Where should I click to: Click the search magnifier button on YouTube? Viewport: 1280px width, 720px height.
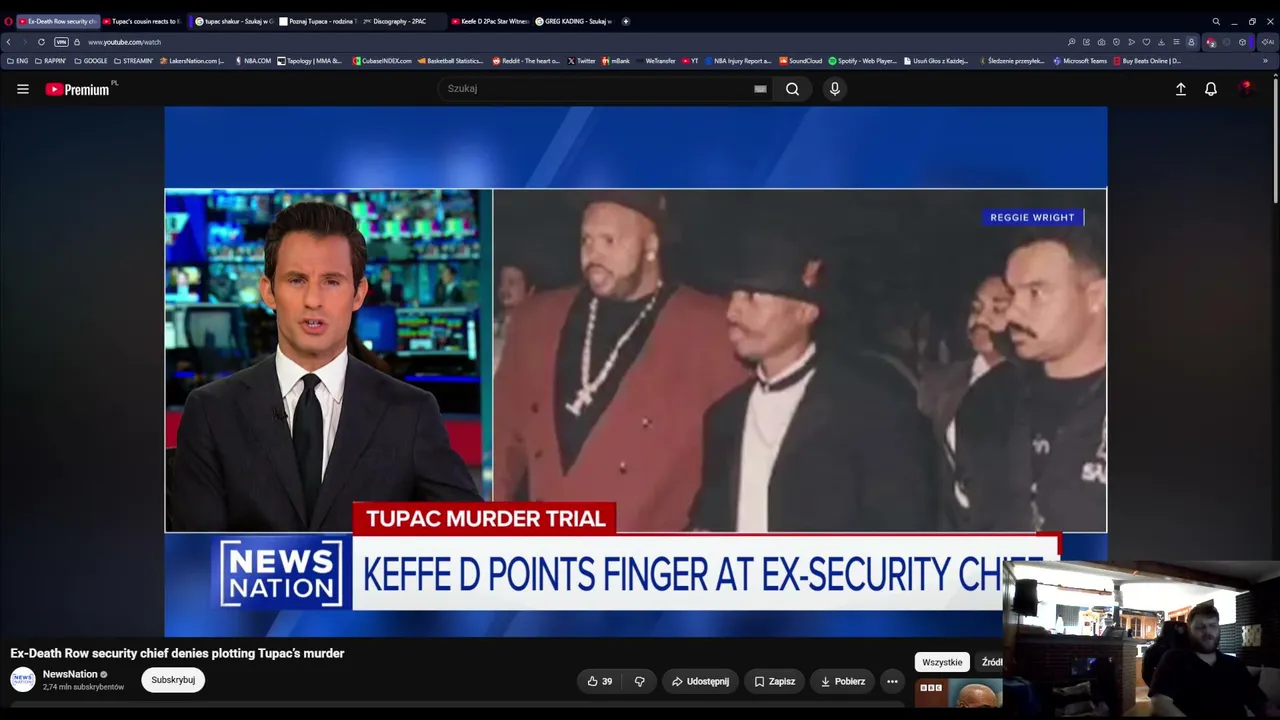pyautogui.click(x=792, y=89)
